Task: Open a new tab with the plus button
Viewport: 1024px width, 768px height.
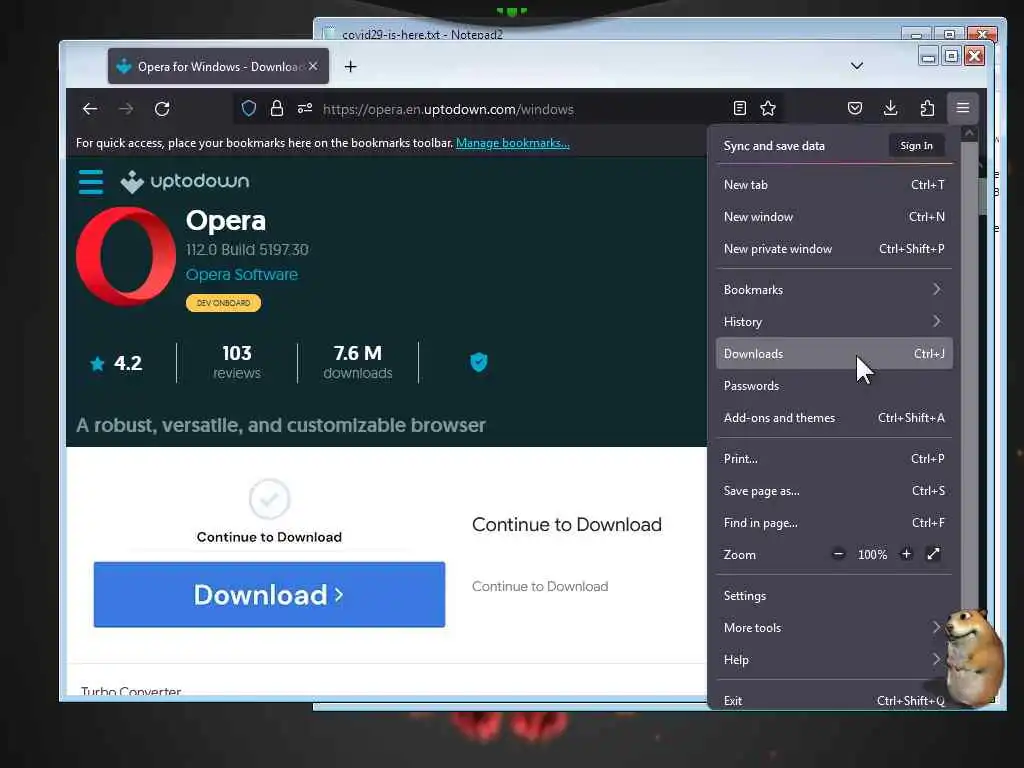Action: pyautogui.click(x=351, y=67)
